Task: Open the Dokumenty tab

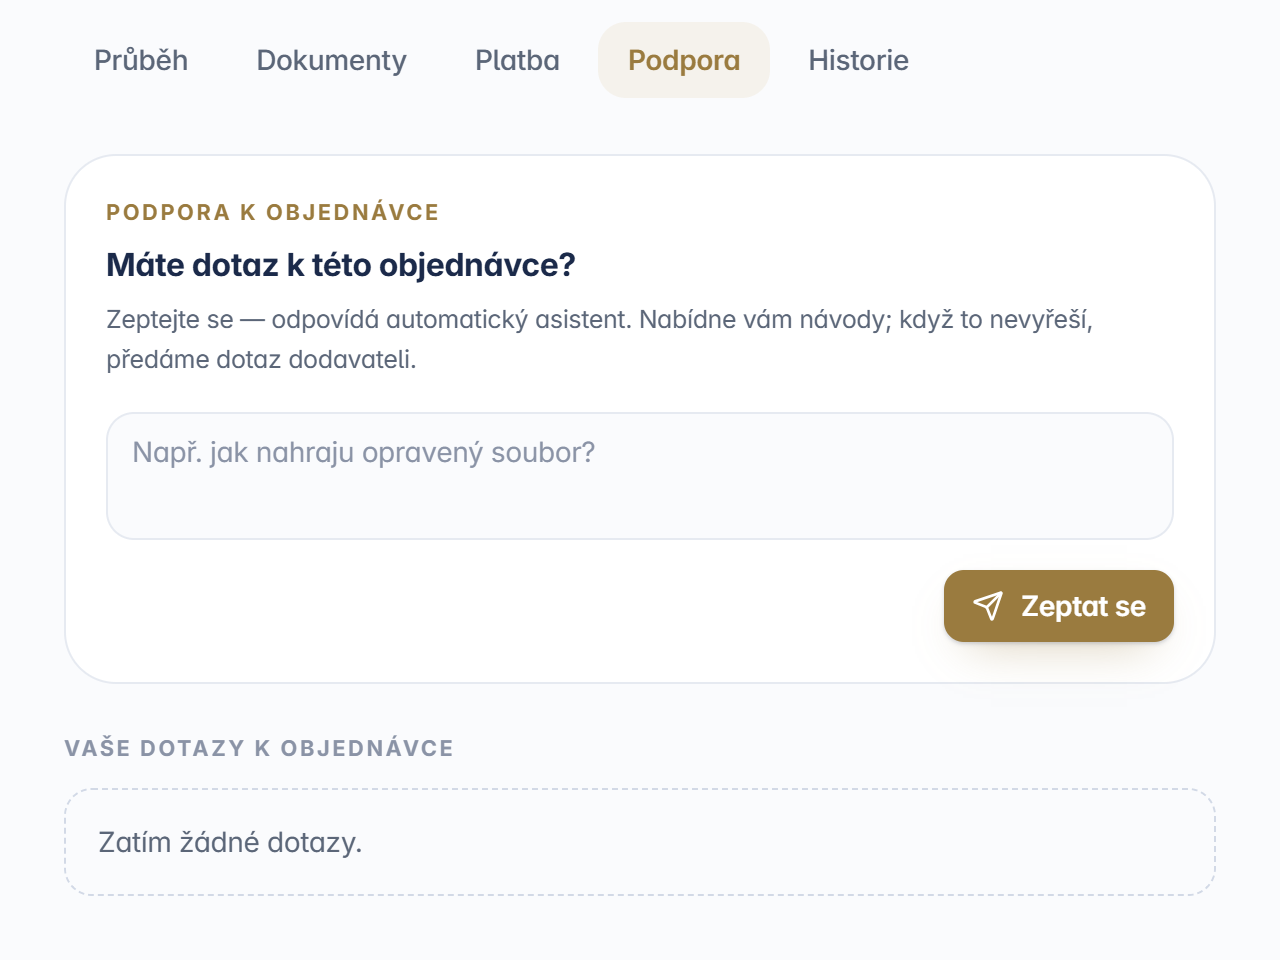Action: click(x=332, y=60)
